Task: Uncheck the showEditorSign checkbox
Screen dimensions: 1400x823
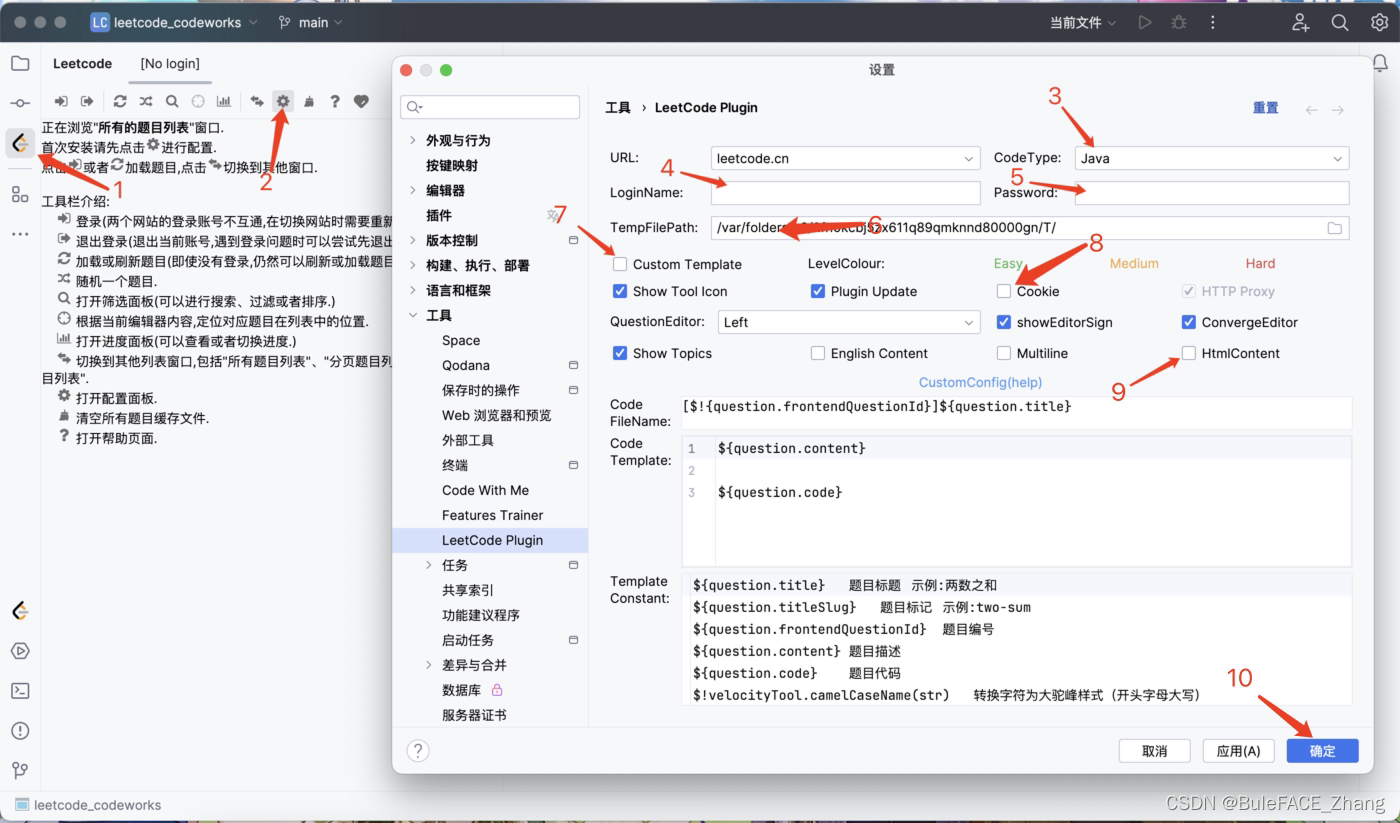Action: click(x=1004, y=322)
